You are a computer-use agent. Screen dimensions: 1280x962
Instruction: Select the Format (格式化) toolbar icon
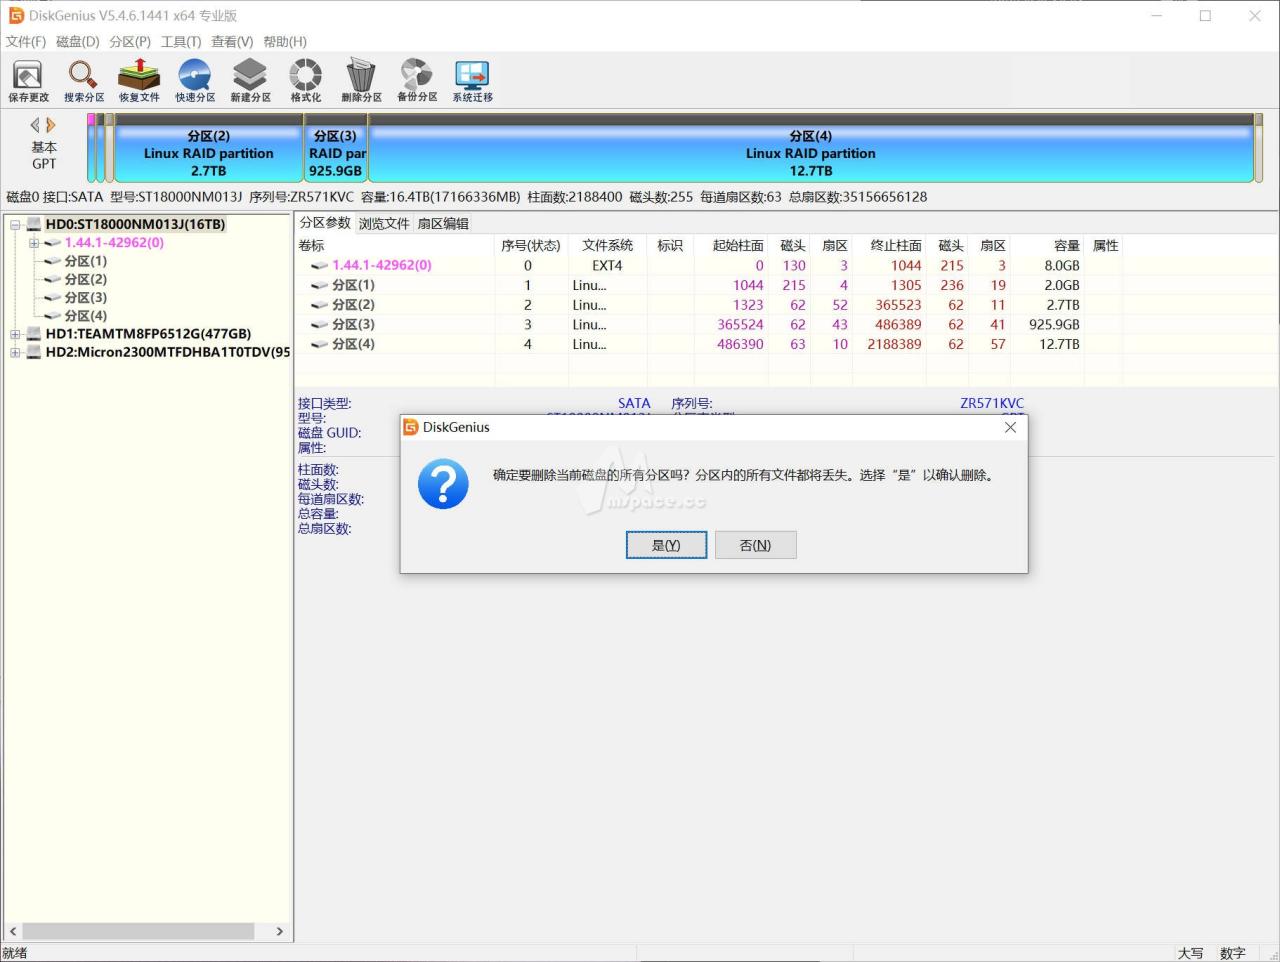pos(305,80)
